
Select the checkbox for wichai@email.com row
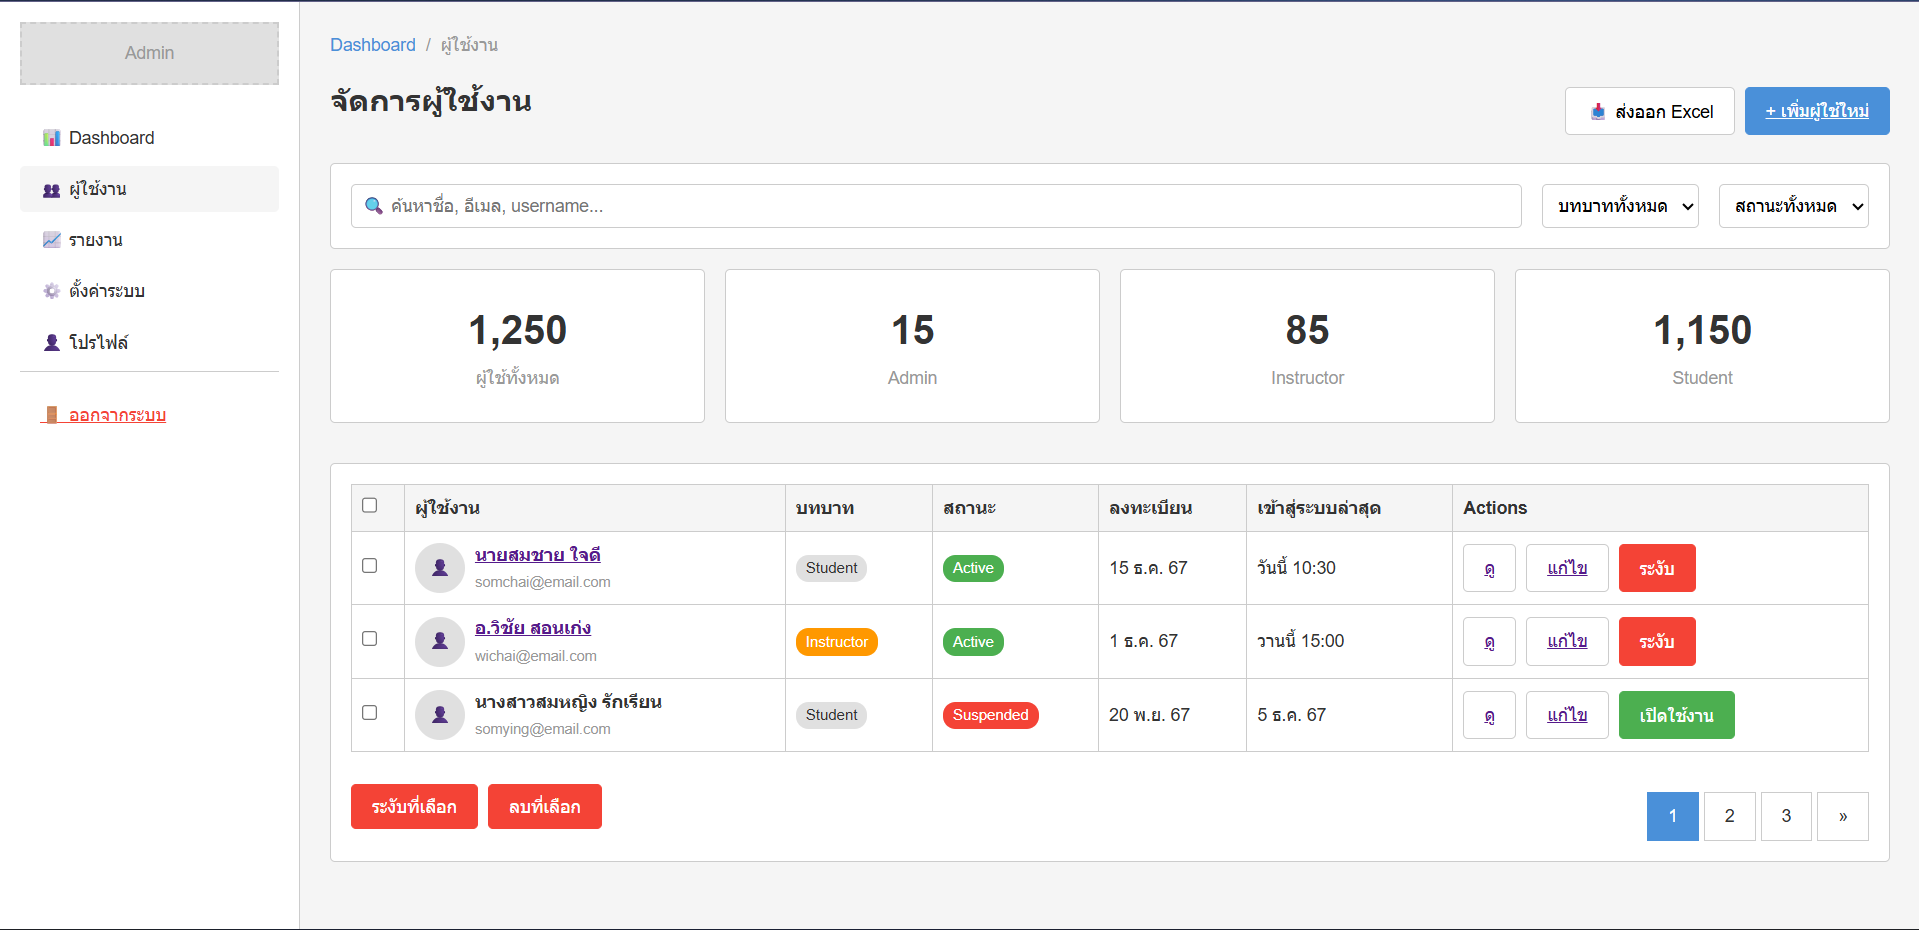tap(369, 639)
